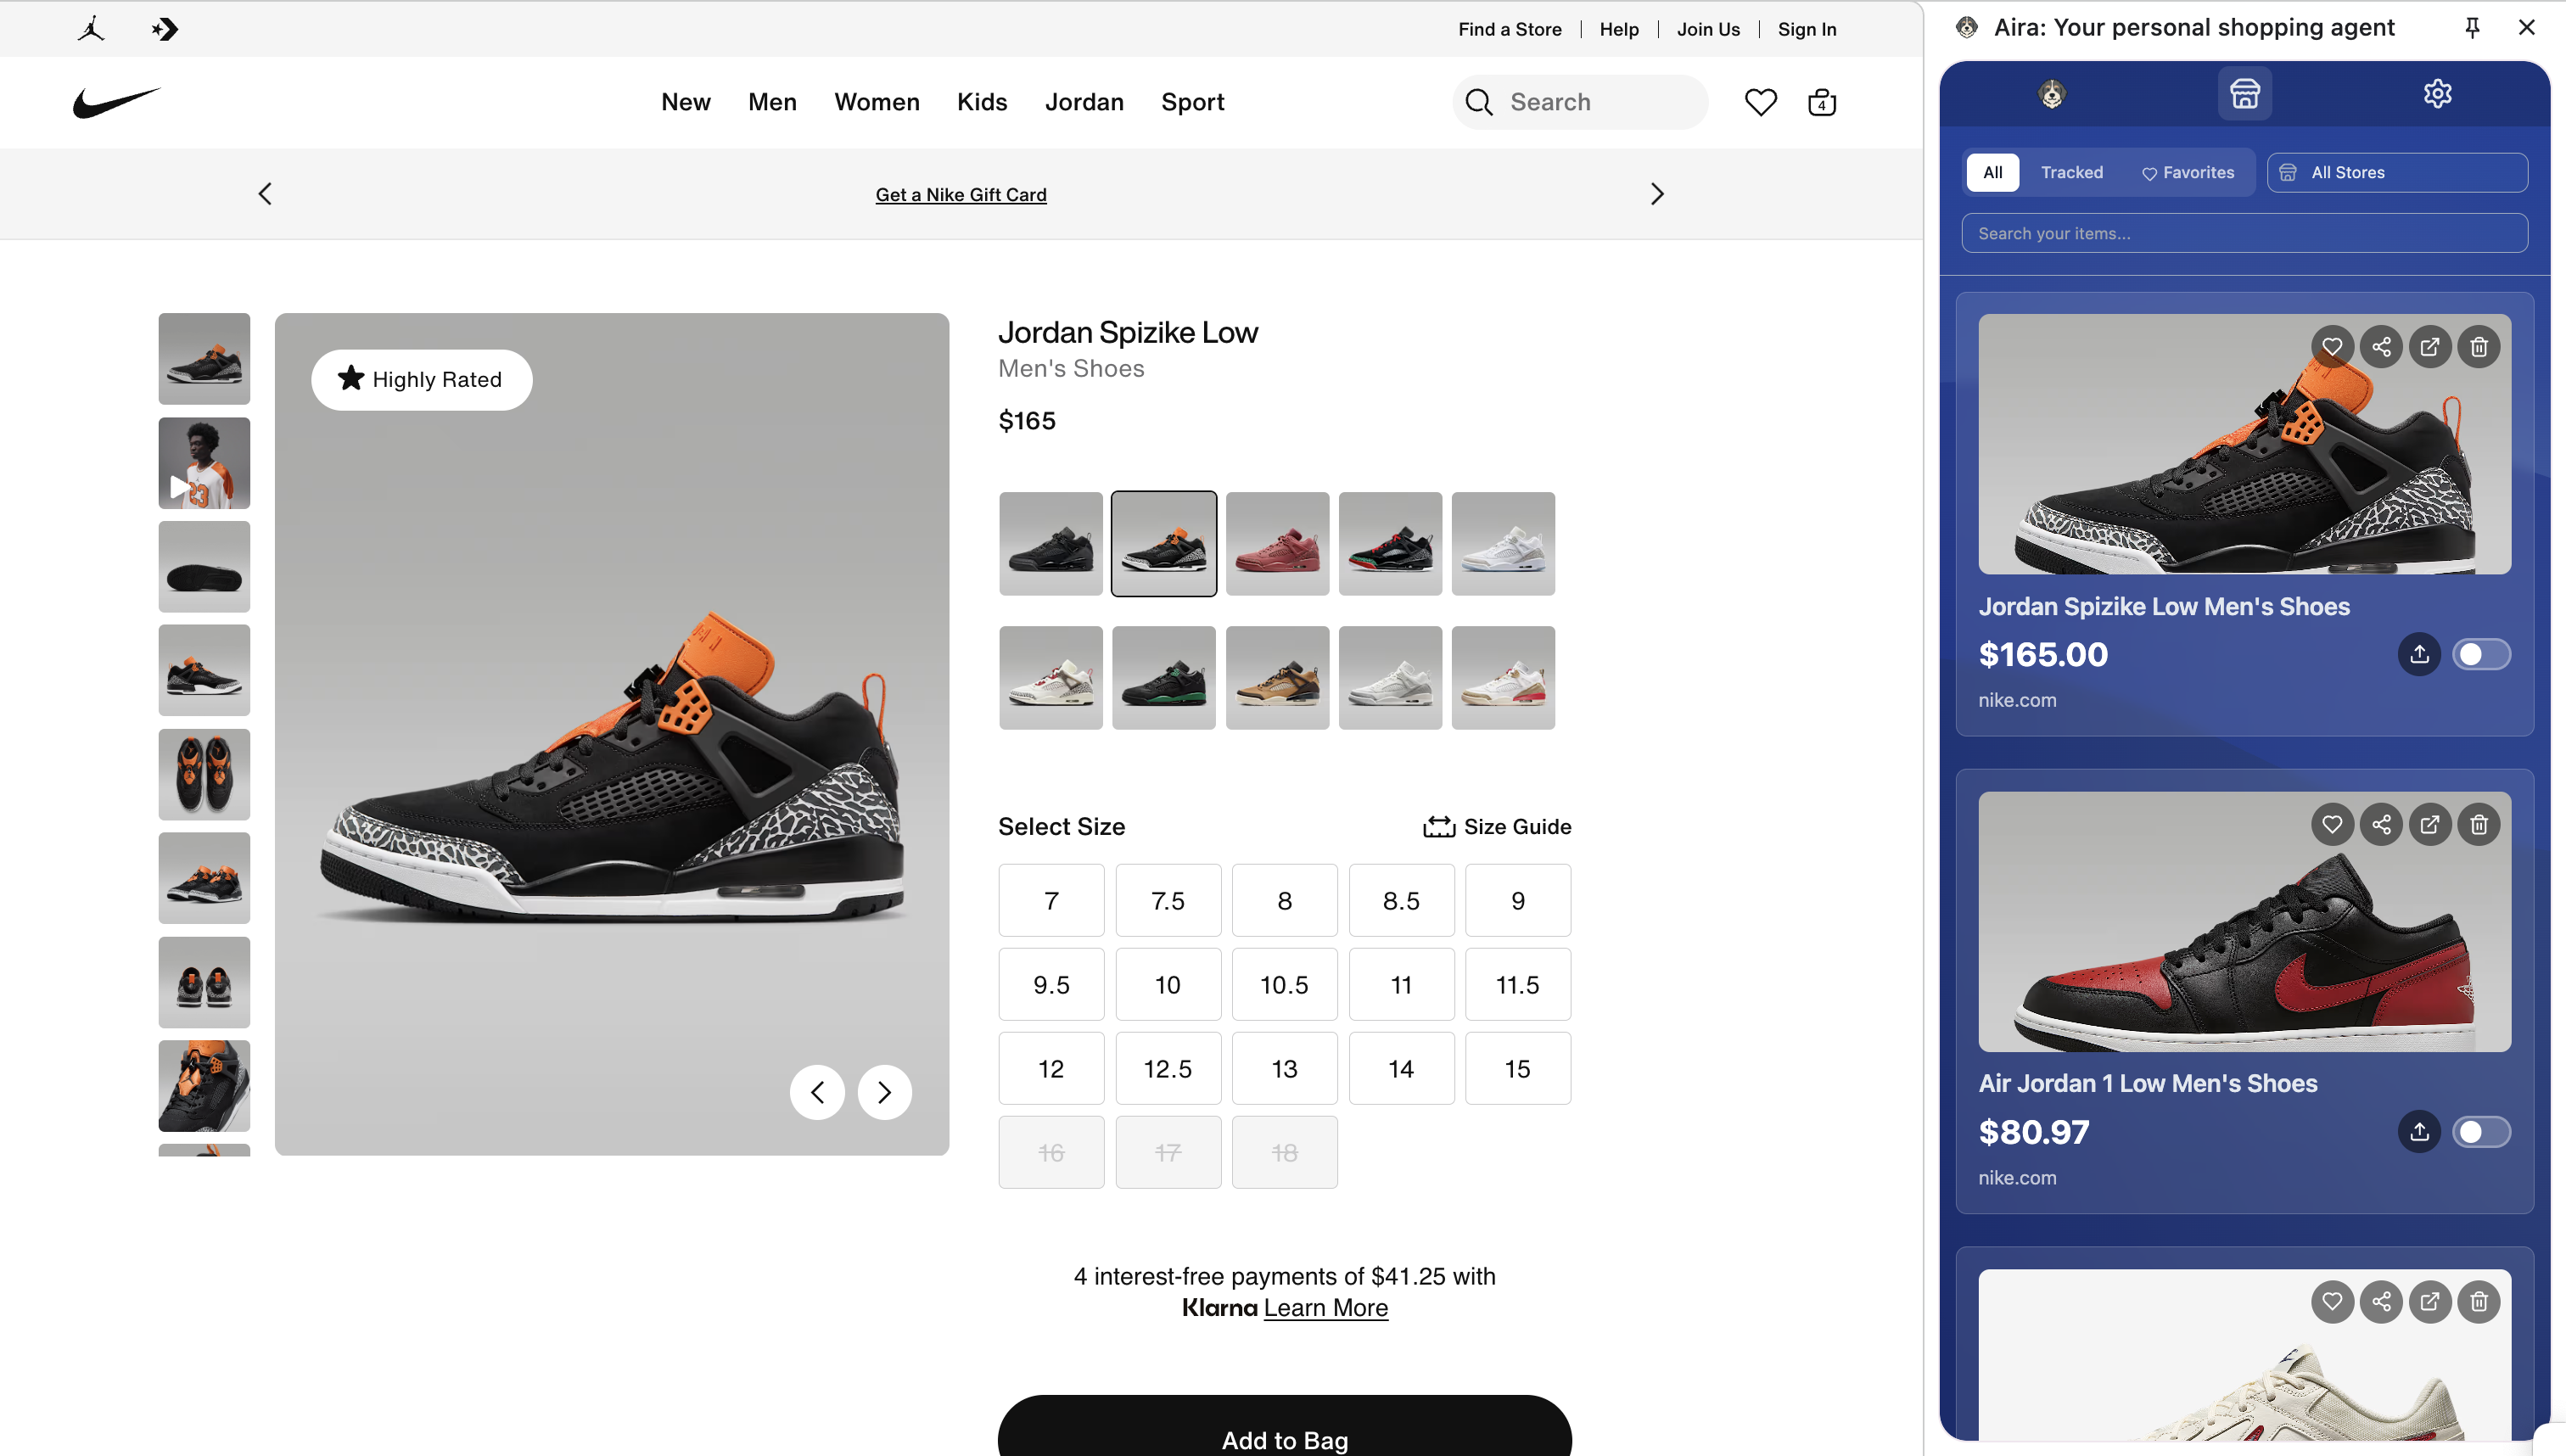Pin the Aira side panel
Viewport: 2566px width, 1456px height.
(x=2472, y=28)
